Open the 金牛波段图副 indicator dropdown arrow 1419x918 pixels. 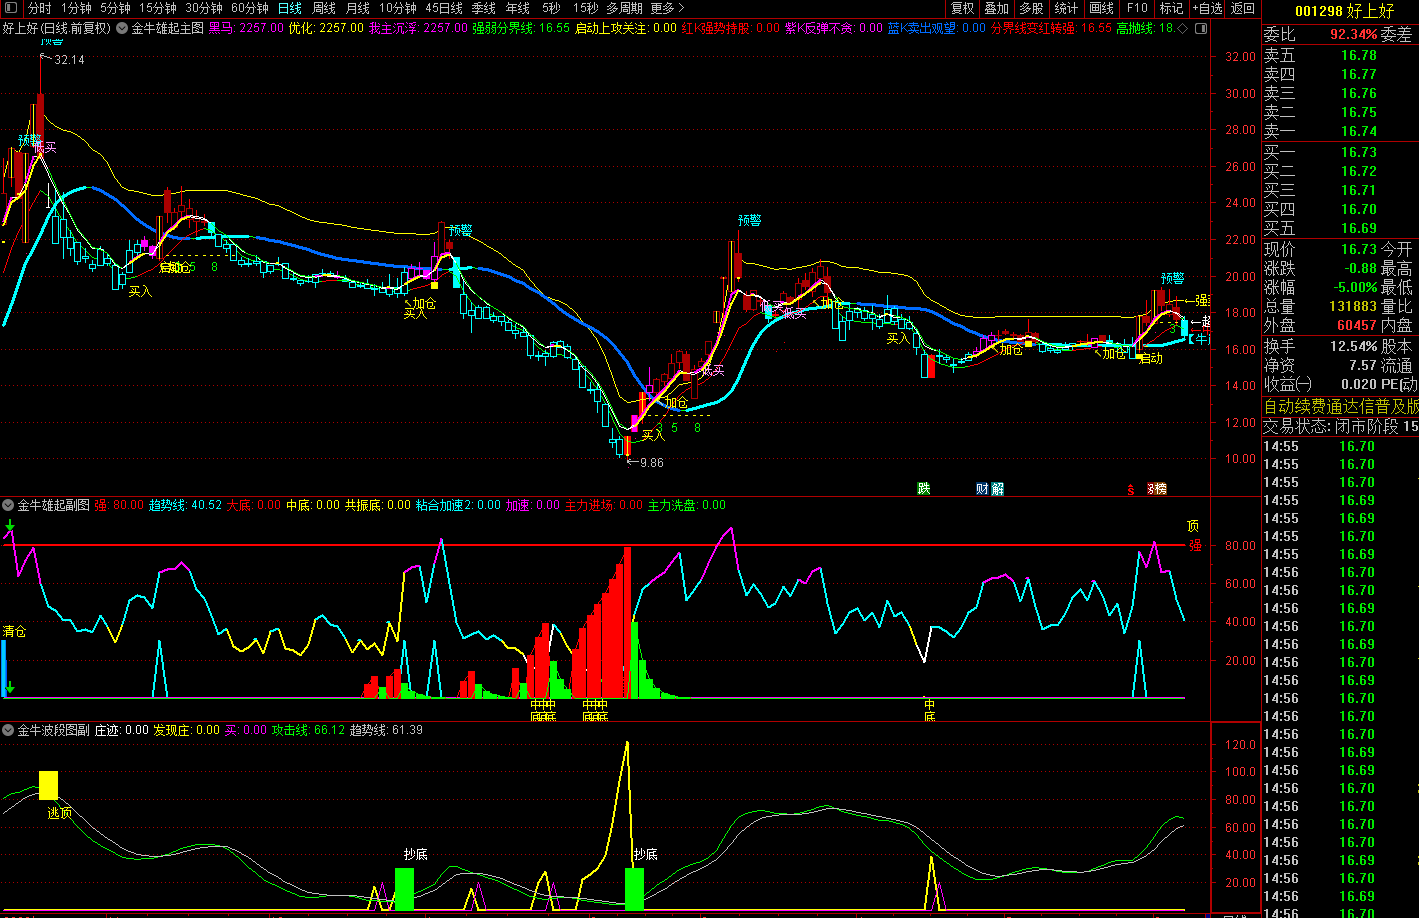click(8, 730)
